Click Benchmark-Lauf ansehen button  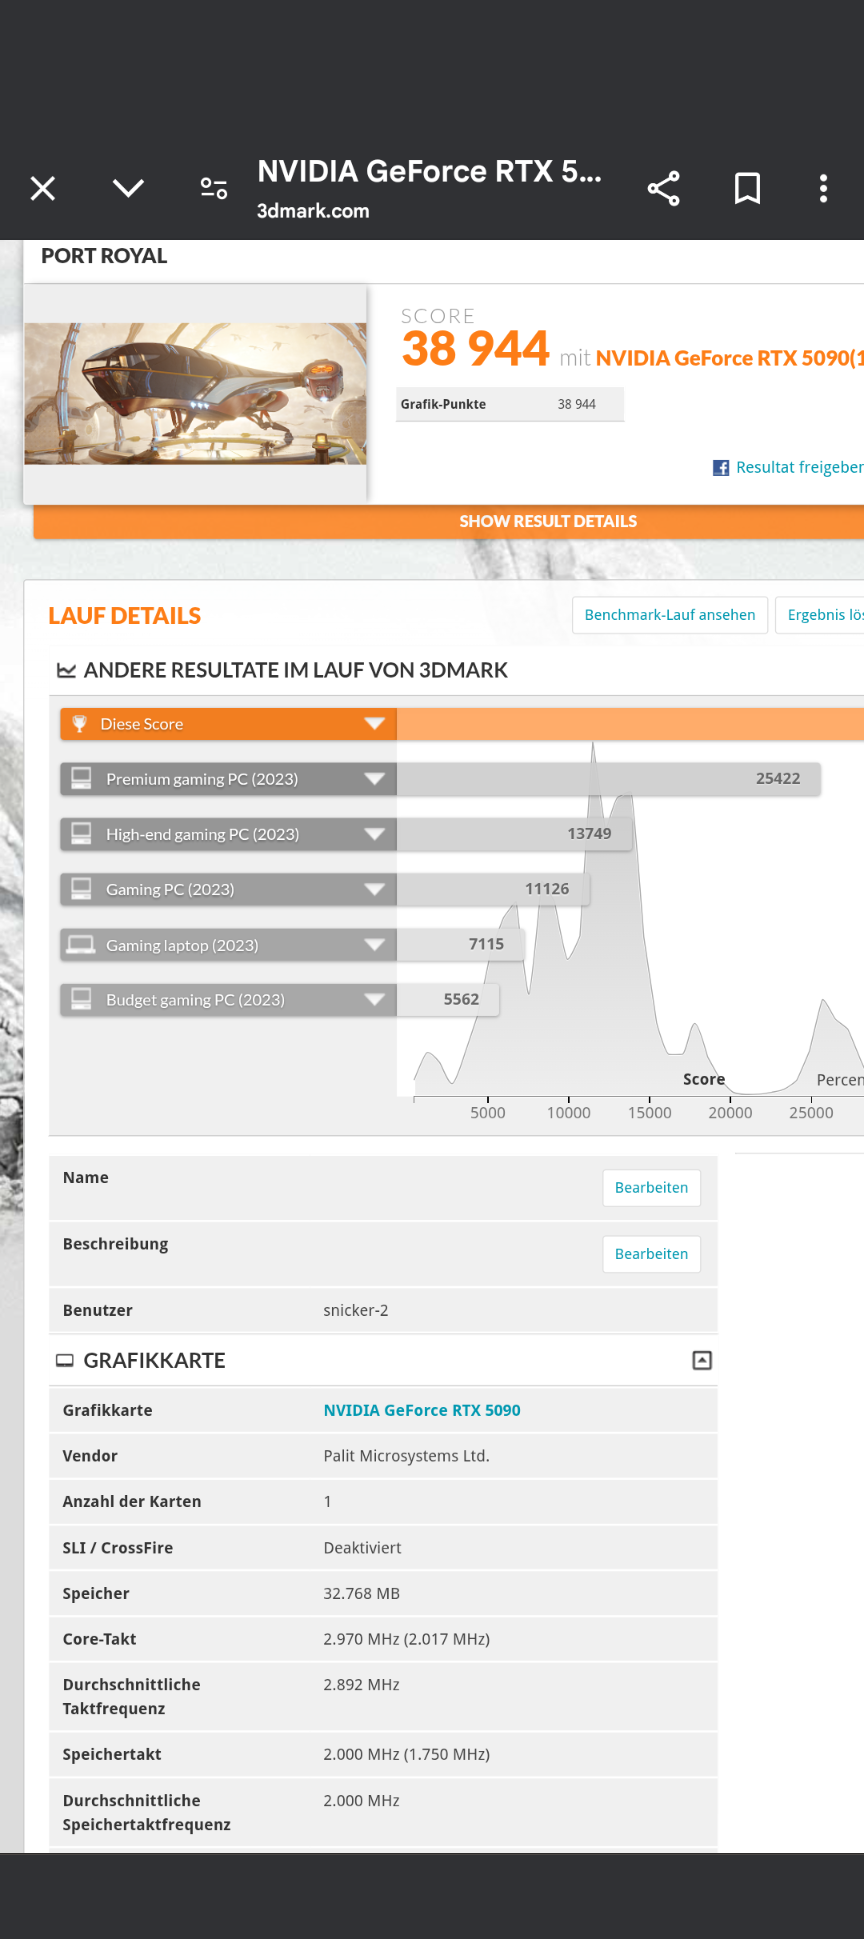click(x=670, y=615)
